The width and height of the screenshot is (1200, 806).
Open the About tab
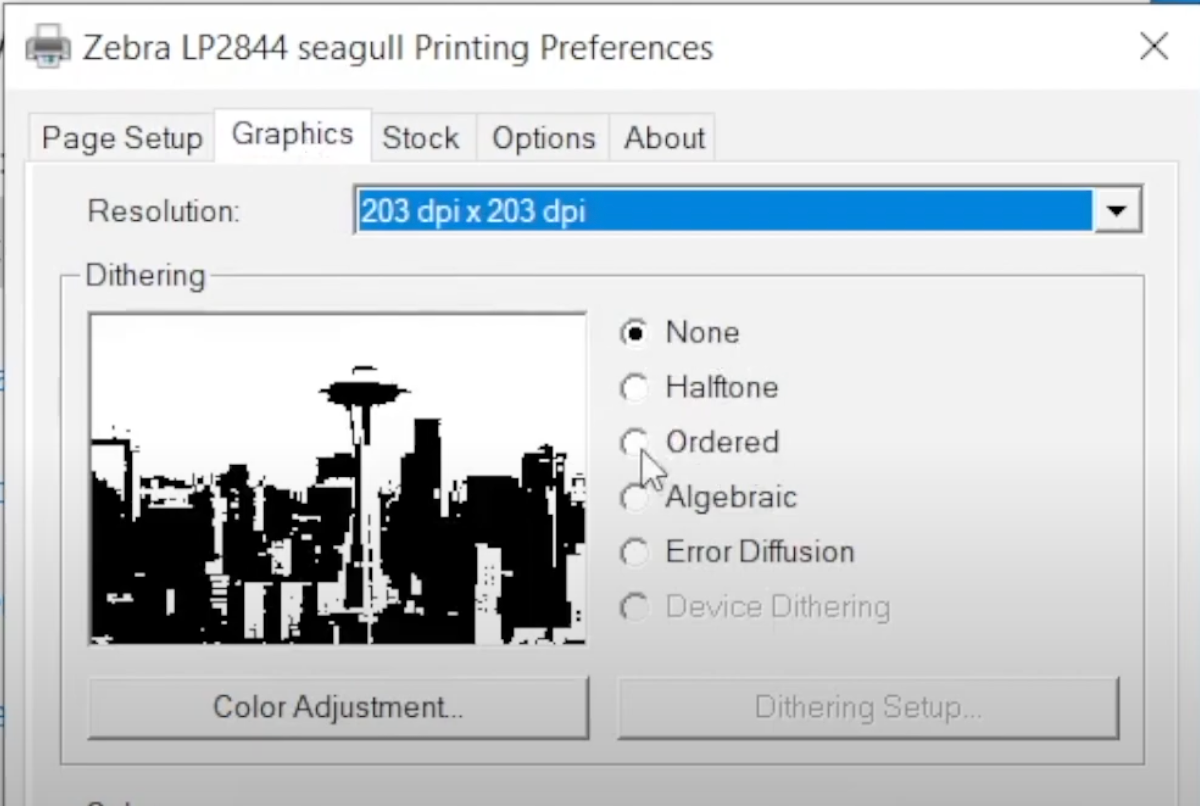pos(663,138)
